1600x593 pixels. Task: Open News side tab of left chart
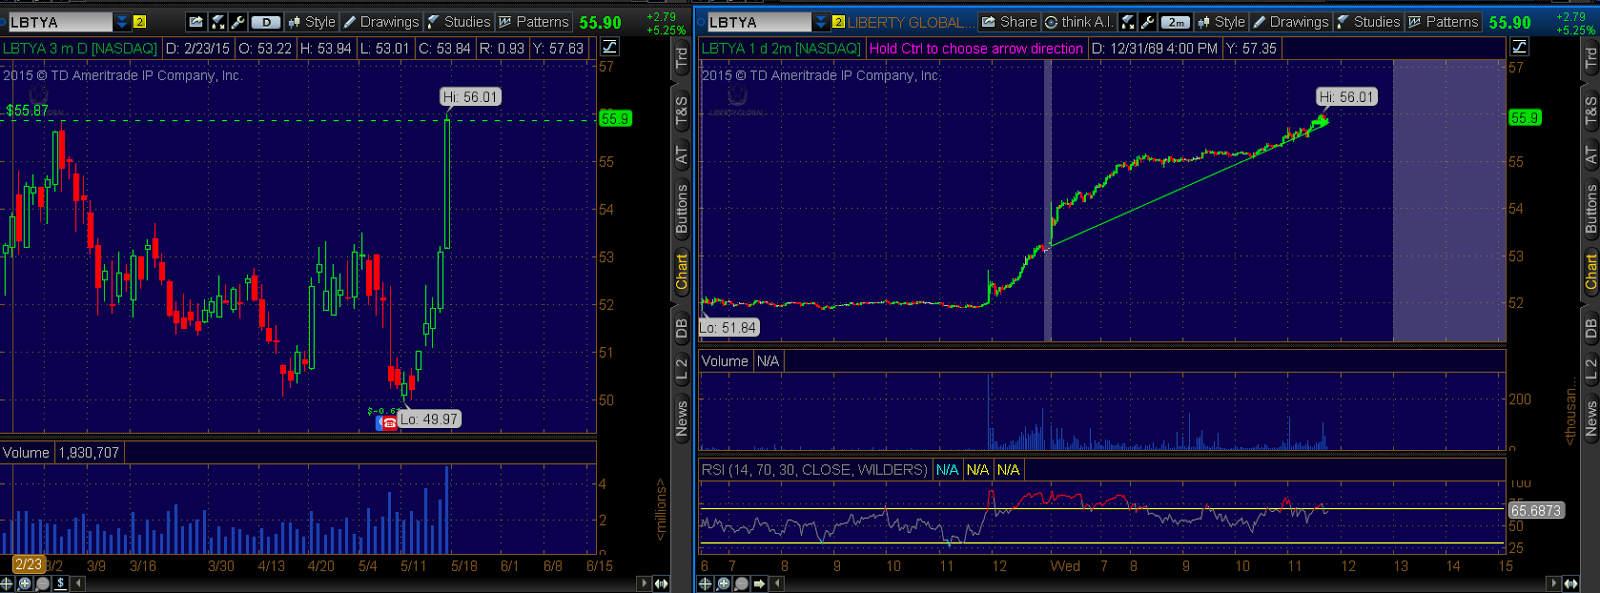[682, 418]
